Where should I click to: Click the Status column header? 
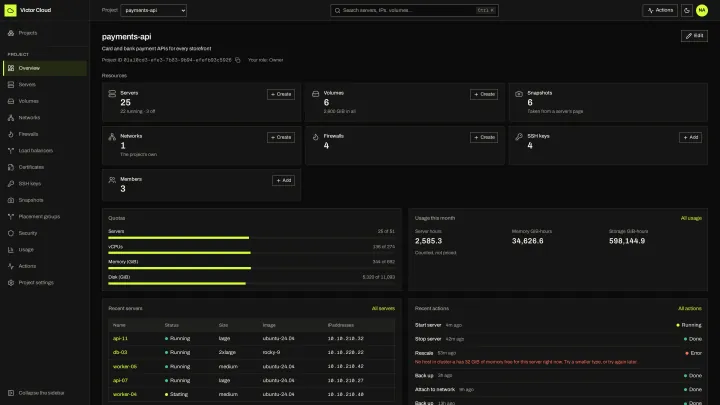[172, 325]
